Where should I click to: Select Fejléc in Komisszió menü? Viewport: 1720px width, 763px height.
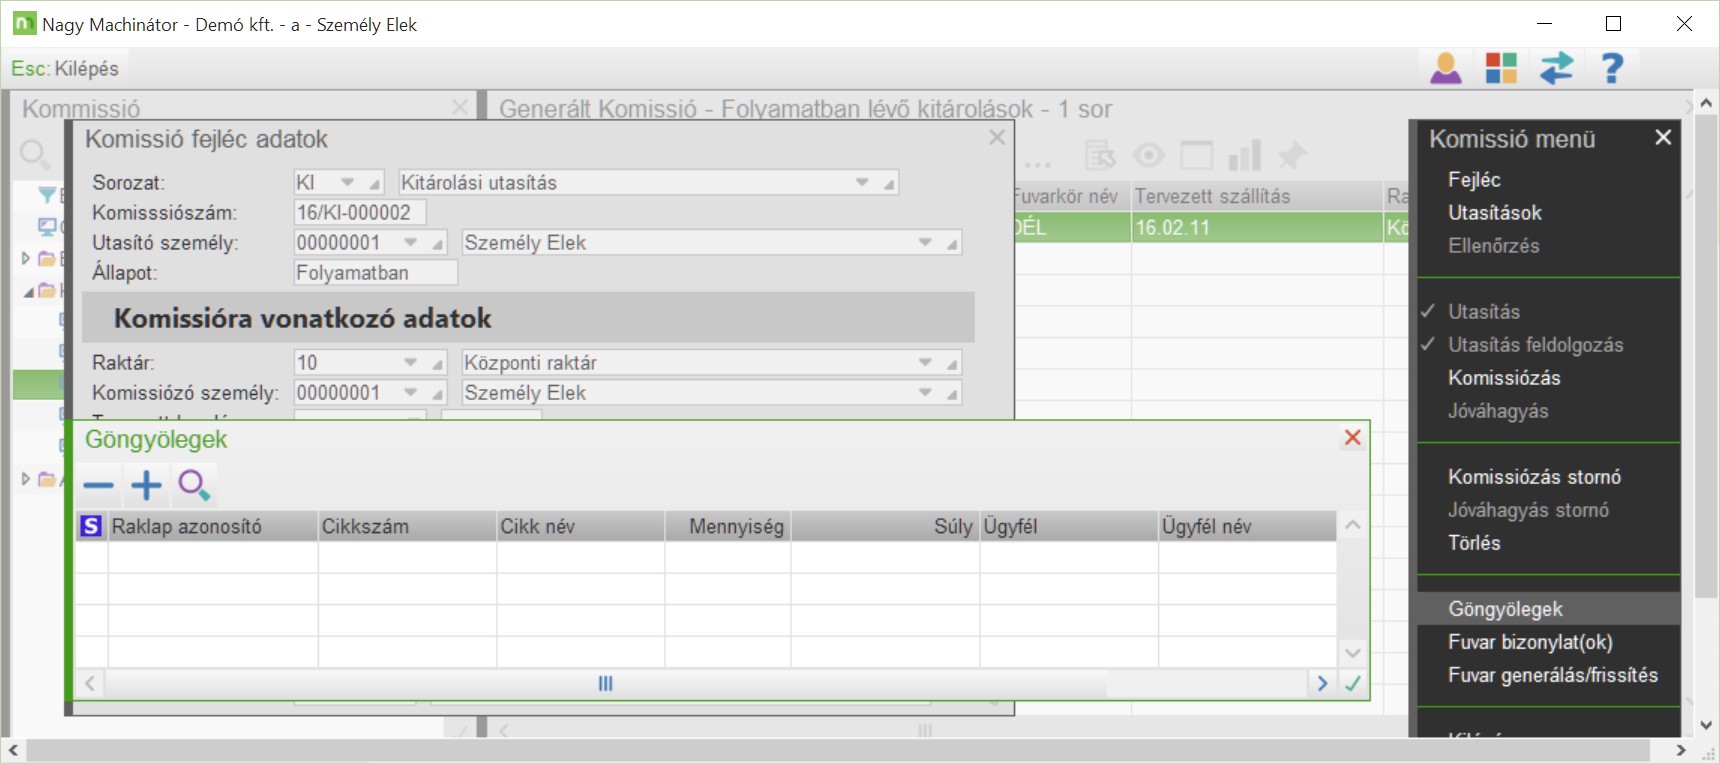(1474, 179)
